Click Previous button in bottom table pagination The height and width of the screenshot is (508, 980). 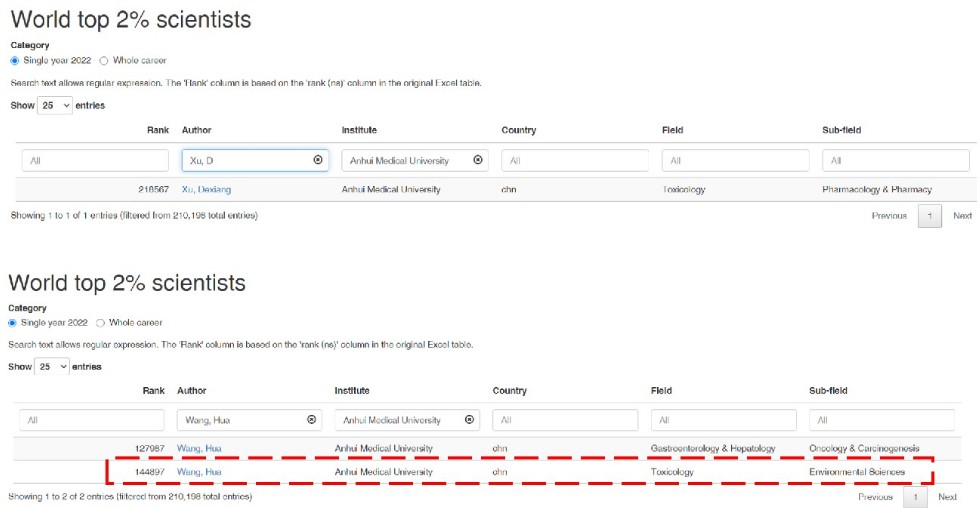pos(876,497)
